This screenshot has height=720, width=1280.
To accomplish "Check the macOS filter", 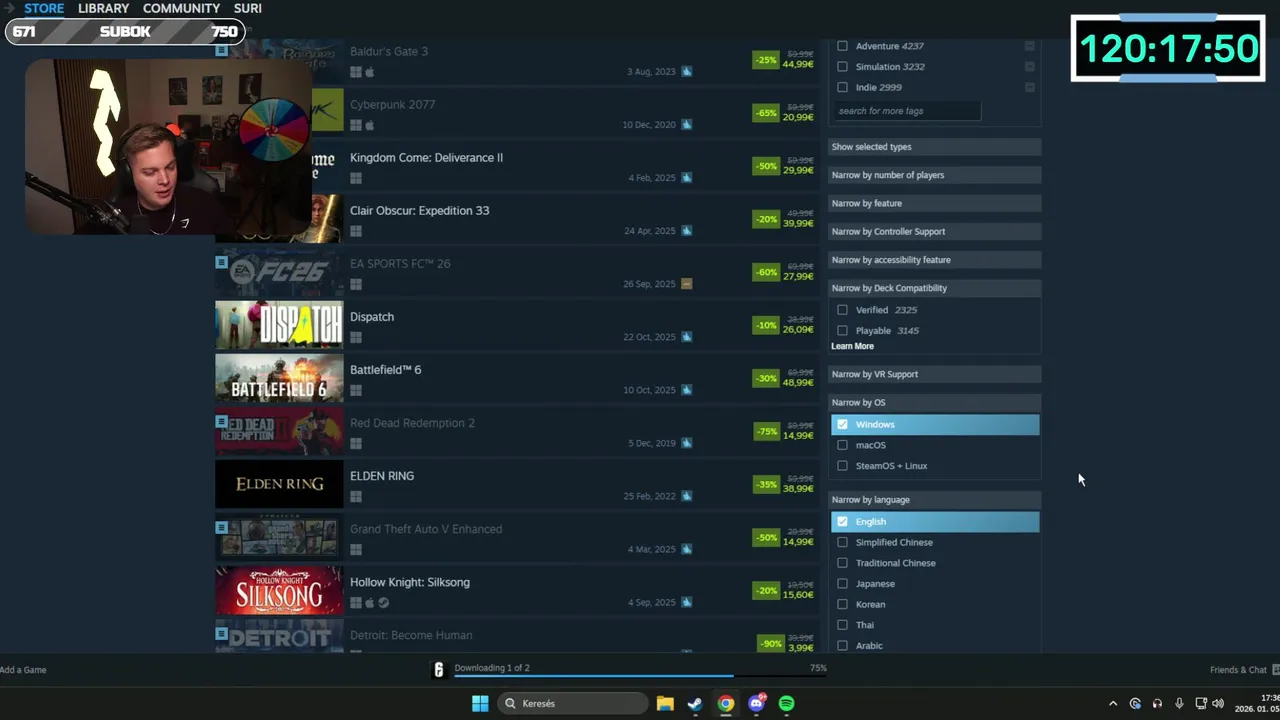I will point(842,445).
